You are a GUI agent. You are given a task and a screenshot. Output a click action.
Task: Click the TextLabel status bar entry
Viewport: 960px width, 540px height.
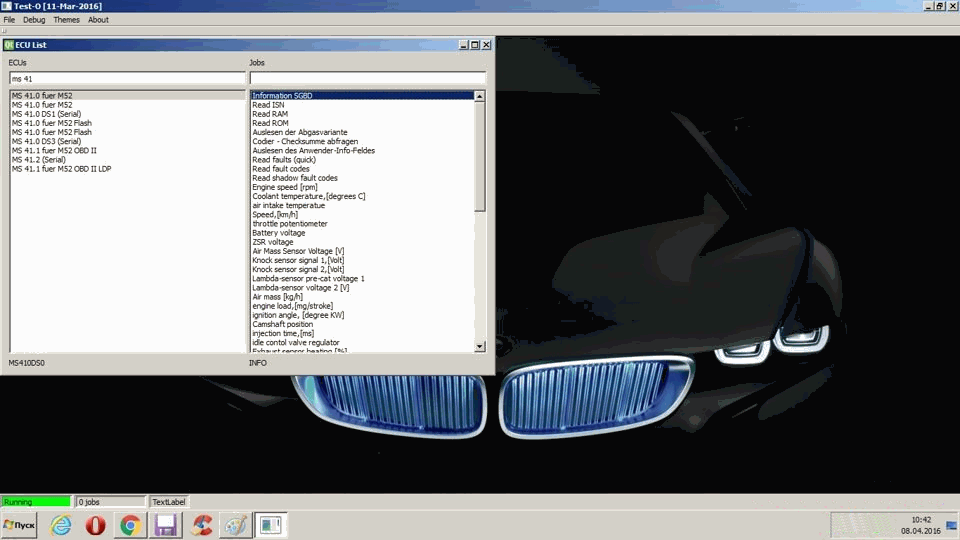tap(168, 501)
